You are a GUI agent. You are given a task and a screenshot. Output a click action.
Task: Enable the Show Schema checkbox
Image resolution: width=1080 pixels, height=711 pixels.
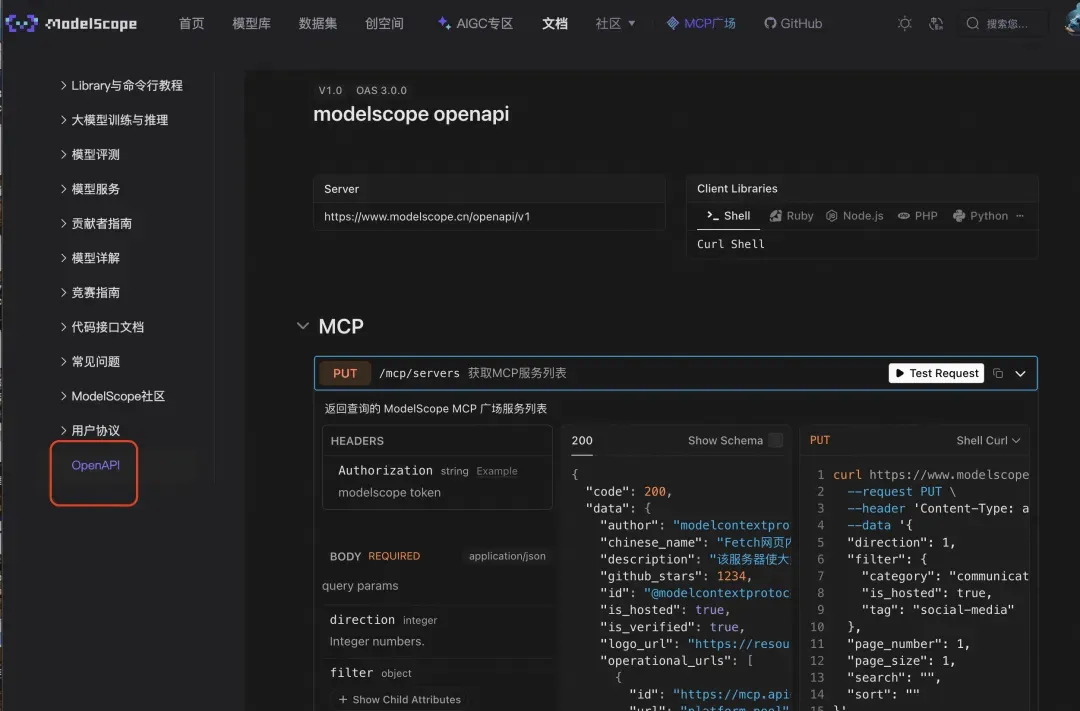pyautogui.click(x=776, y=440)
